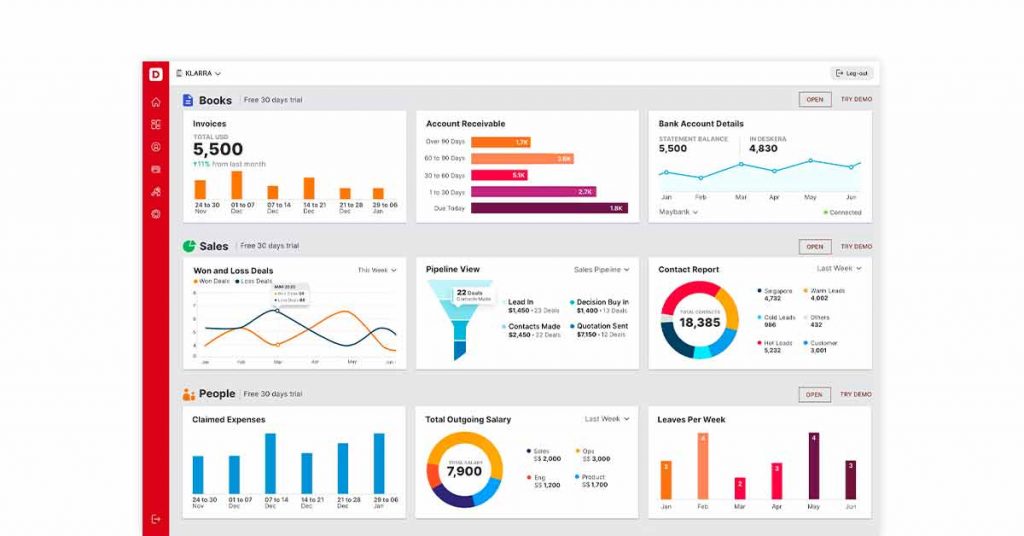This screenshot has height=536, width=1024.
Task: Click the Leaves Per Week bar for May
Action: click(814, 466)
